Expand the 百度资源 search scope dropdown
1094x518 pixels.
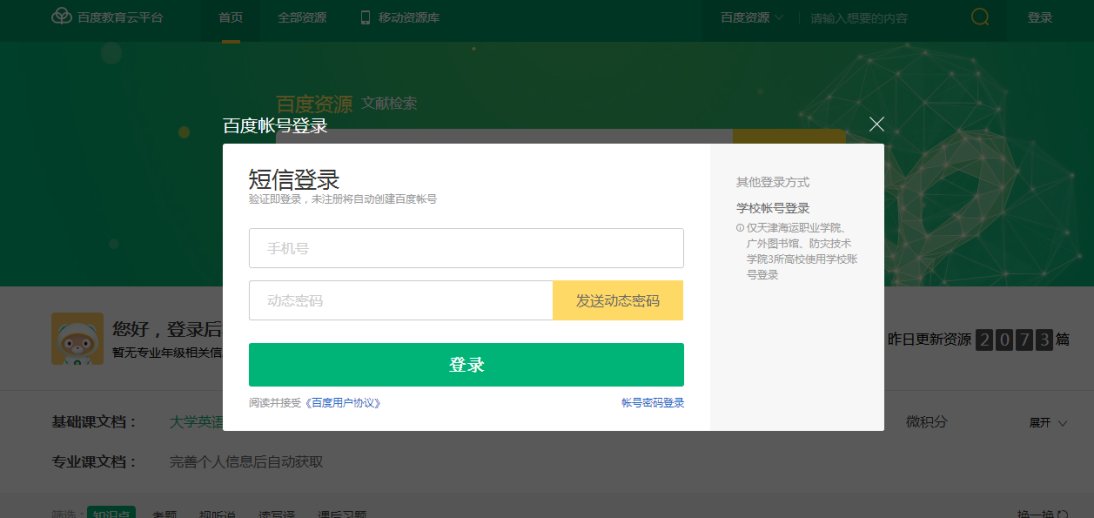click(x=752, y=17)
